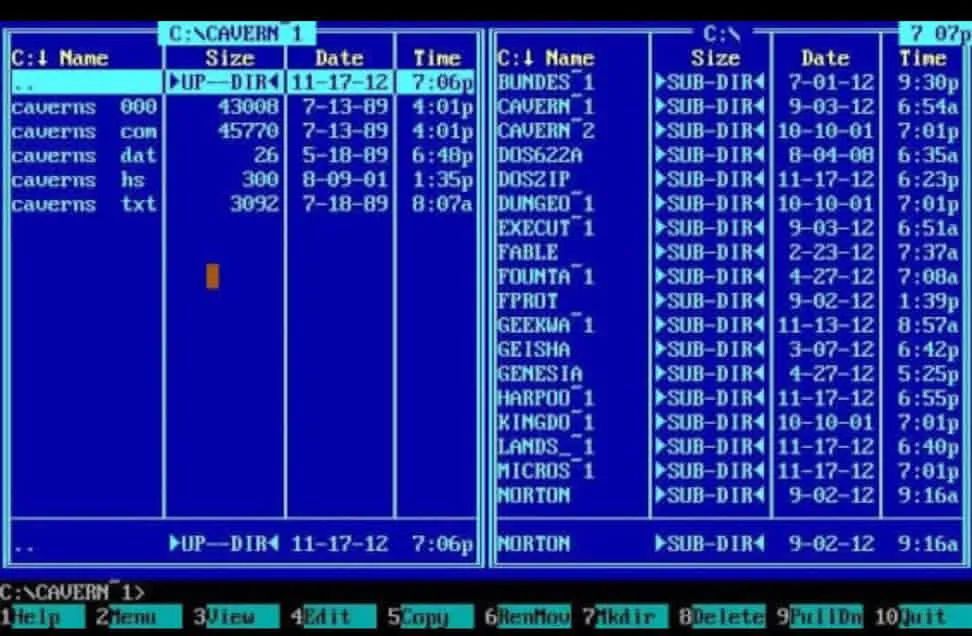Click the 1 Help function key
This screenshot has width=972, height=636.
43,617
